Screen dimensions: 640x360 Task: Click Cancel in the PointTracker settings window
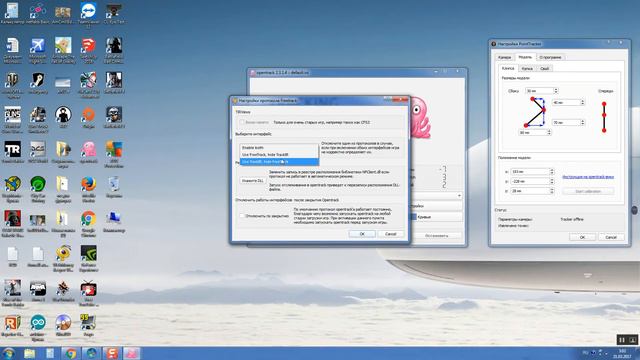(x=611, y=237)
